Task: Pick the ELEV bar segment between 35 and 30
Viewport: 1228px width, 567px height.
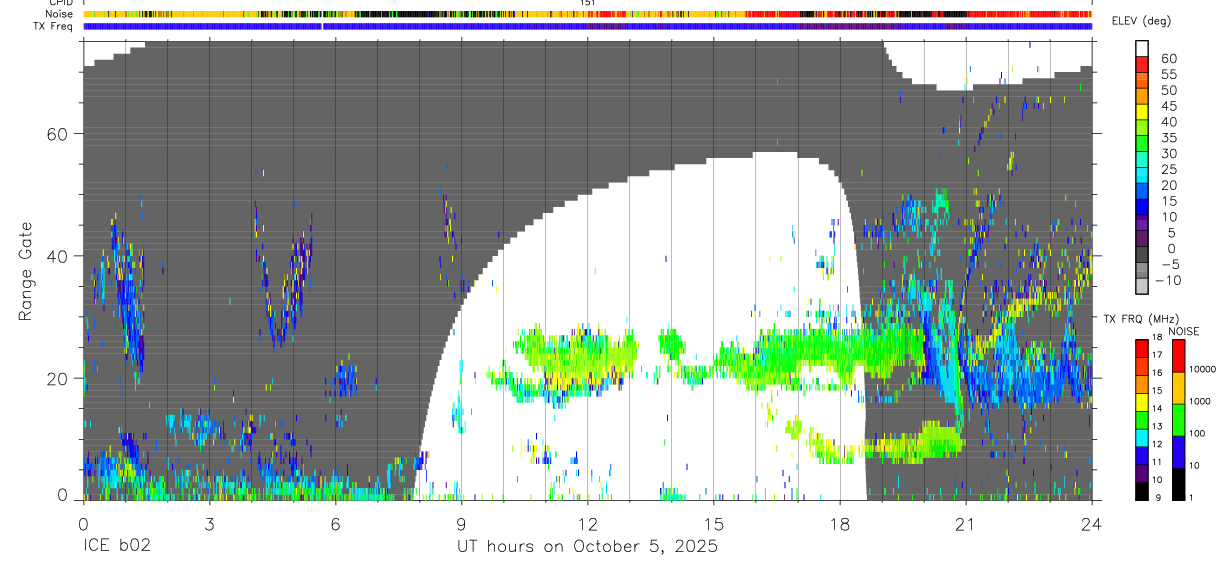Action: (1142, 142)
